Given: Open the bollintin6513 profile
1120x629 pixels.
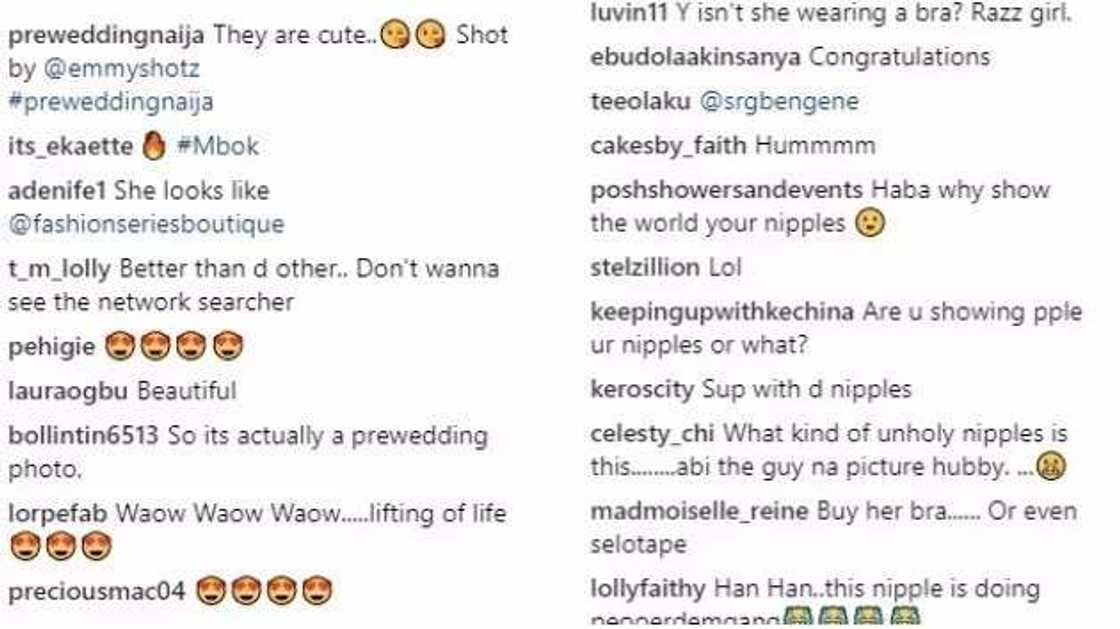Looking at the screenshot, I should pos(84,436).
